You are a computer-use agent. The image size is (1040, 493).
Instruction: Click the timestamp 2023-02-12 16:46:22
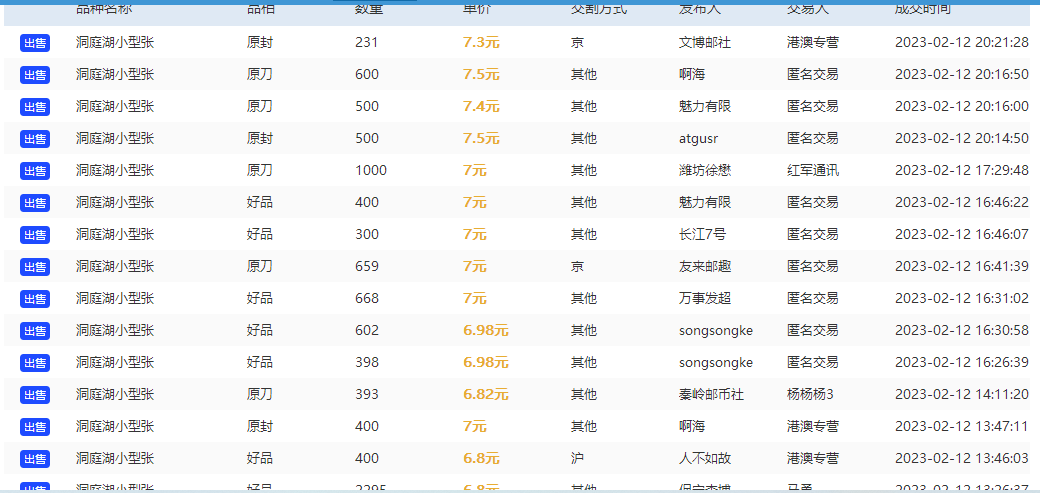click(962, 202)
